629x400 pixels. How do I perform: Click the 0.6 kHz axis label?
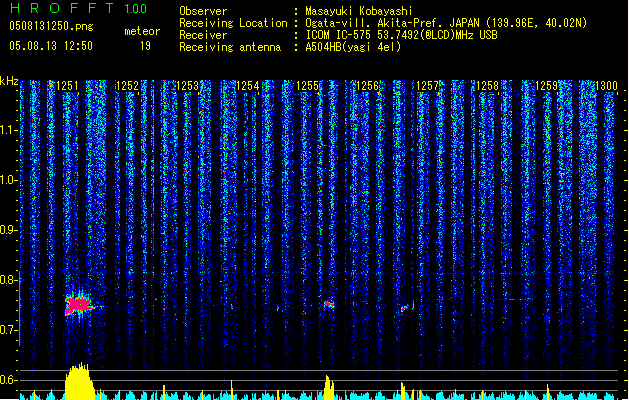point(9,380)
